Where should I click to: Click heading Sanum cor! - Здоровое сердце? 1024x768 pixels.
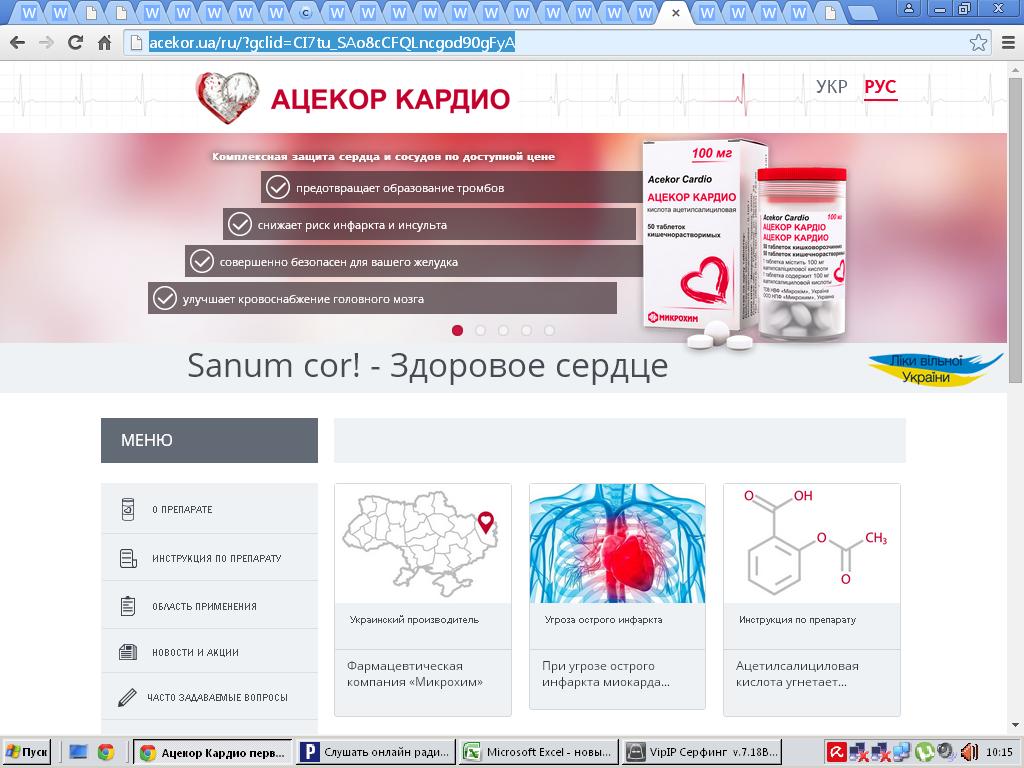[428, 366]
